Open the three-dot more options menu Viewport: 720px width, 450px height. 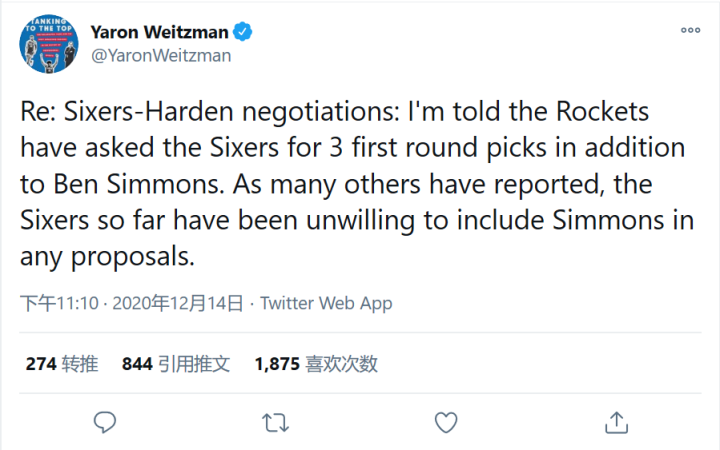pos(690,31)
